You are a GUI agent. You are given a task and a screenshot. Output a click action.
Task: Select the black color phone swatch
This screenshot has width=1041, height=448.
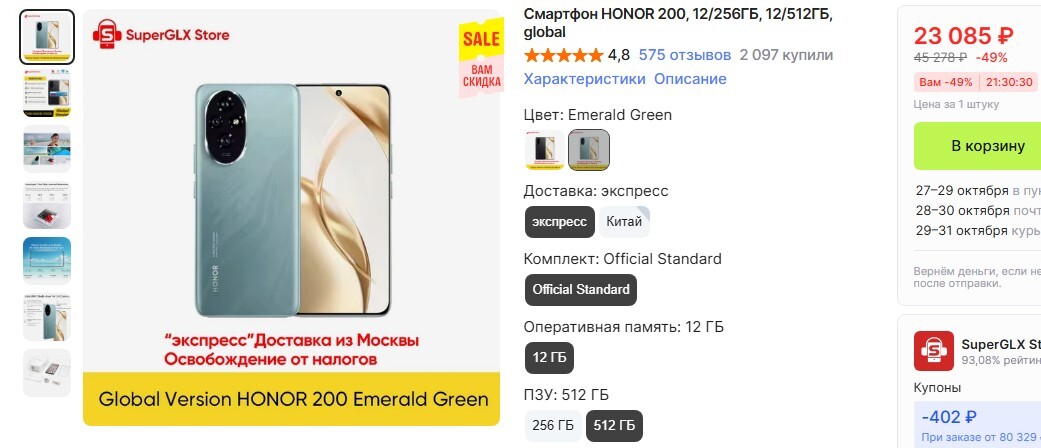[544, 150]
